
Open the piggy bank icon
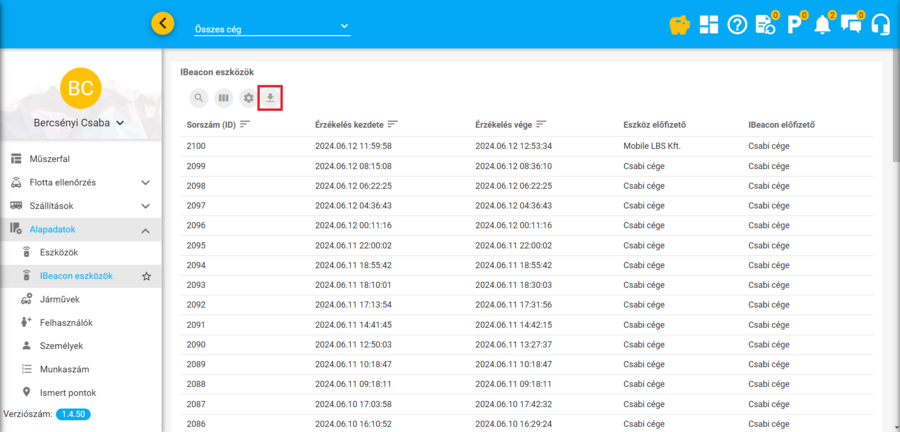679,25
